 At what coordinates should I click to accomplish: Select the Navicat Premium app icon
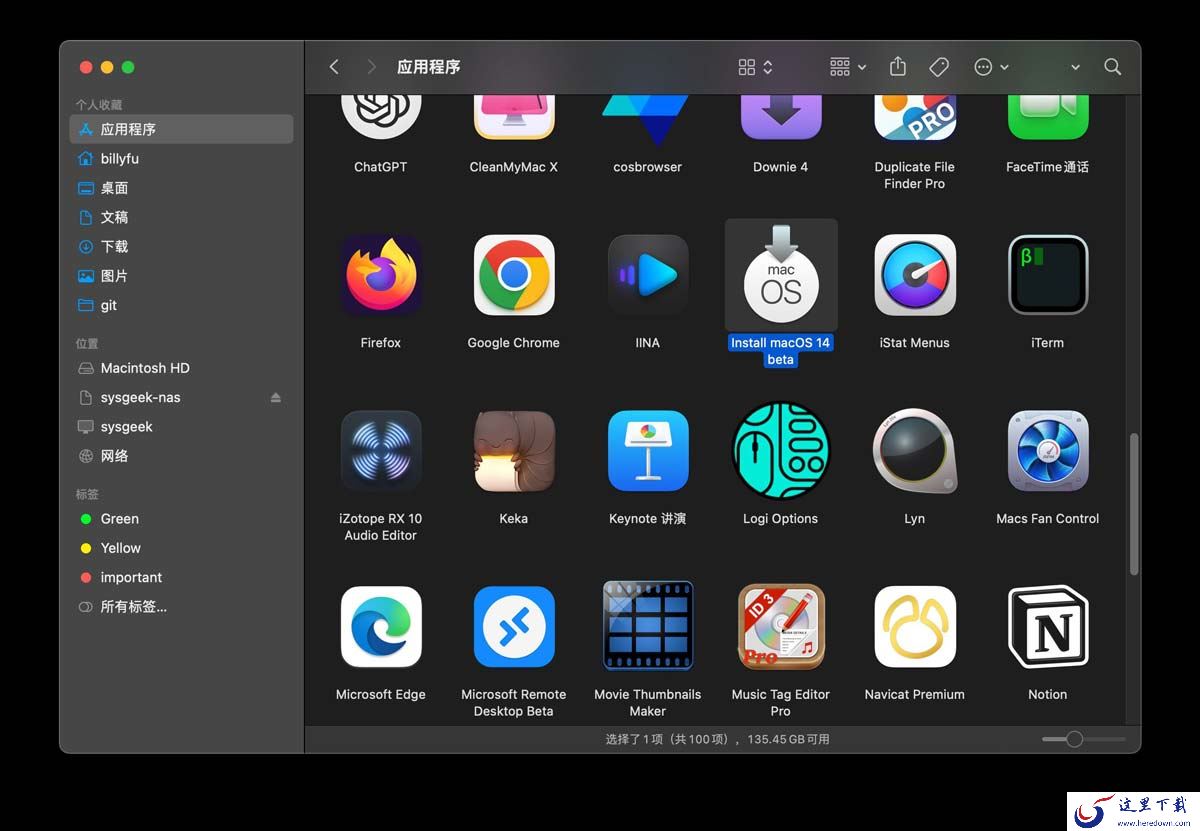pyautogui.click(x=915, y=627)
